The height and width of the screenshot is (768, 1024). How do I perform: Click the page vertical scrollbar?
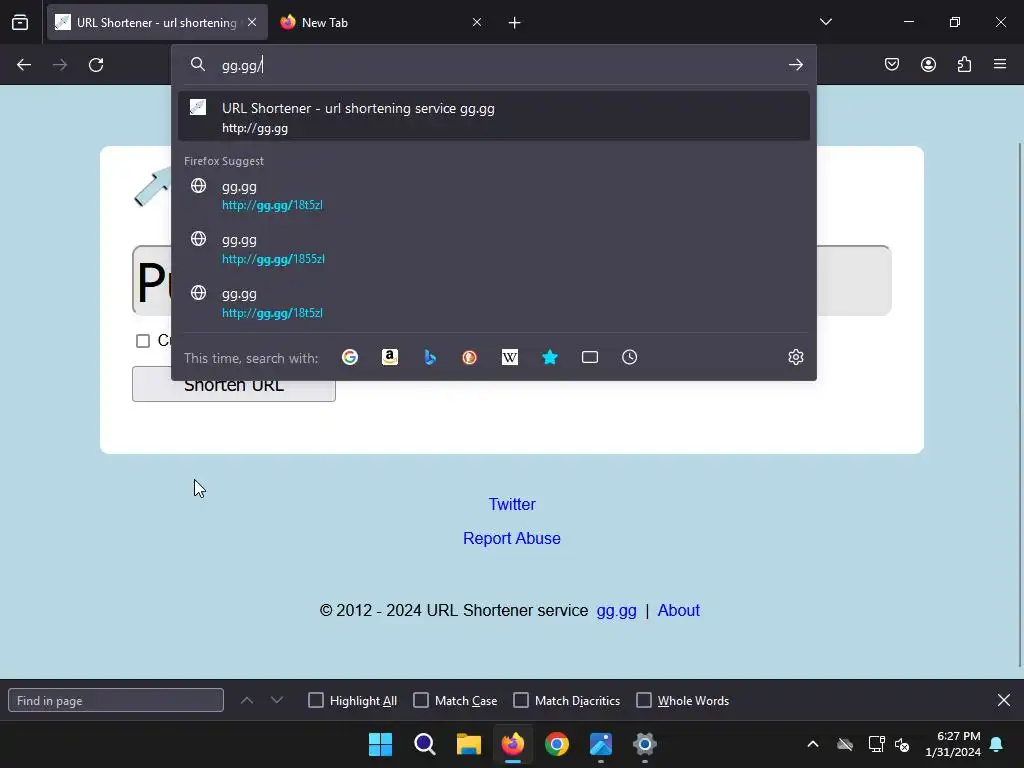point(1019,405)
